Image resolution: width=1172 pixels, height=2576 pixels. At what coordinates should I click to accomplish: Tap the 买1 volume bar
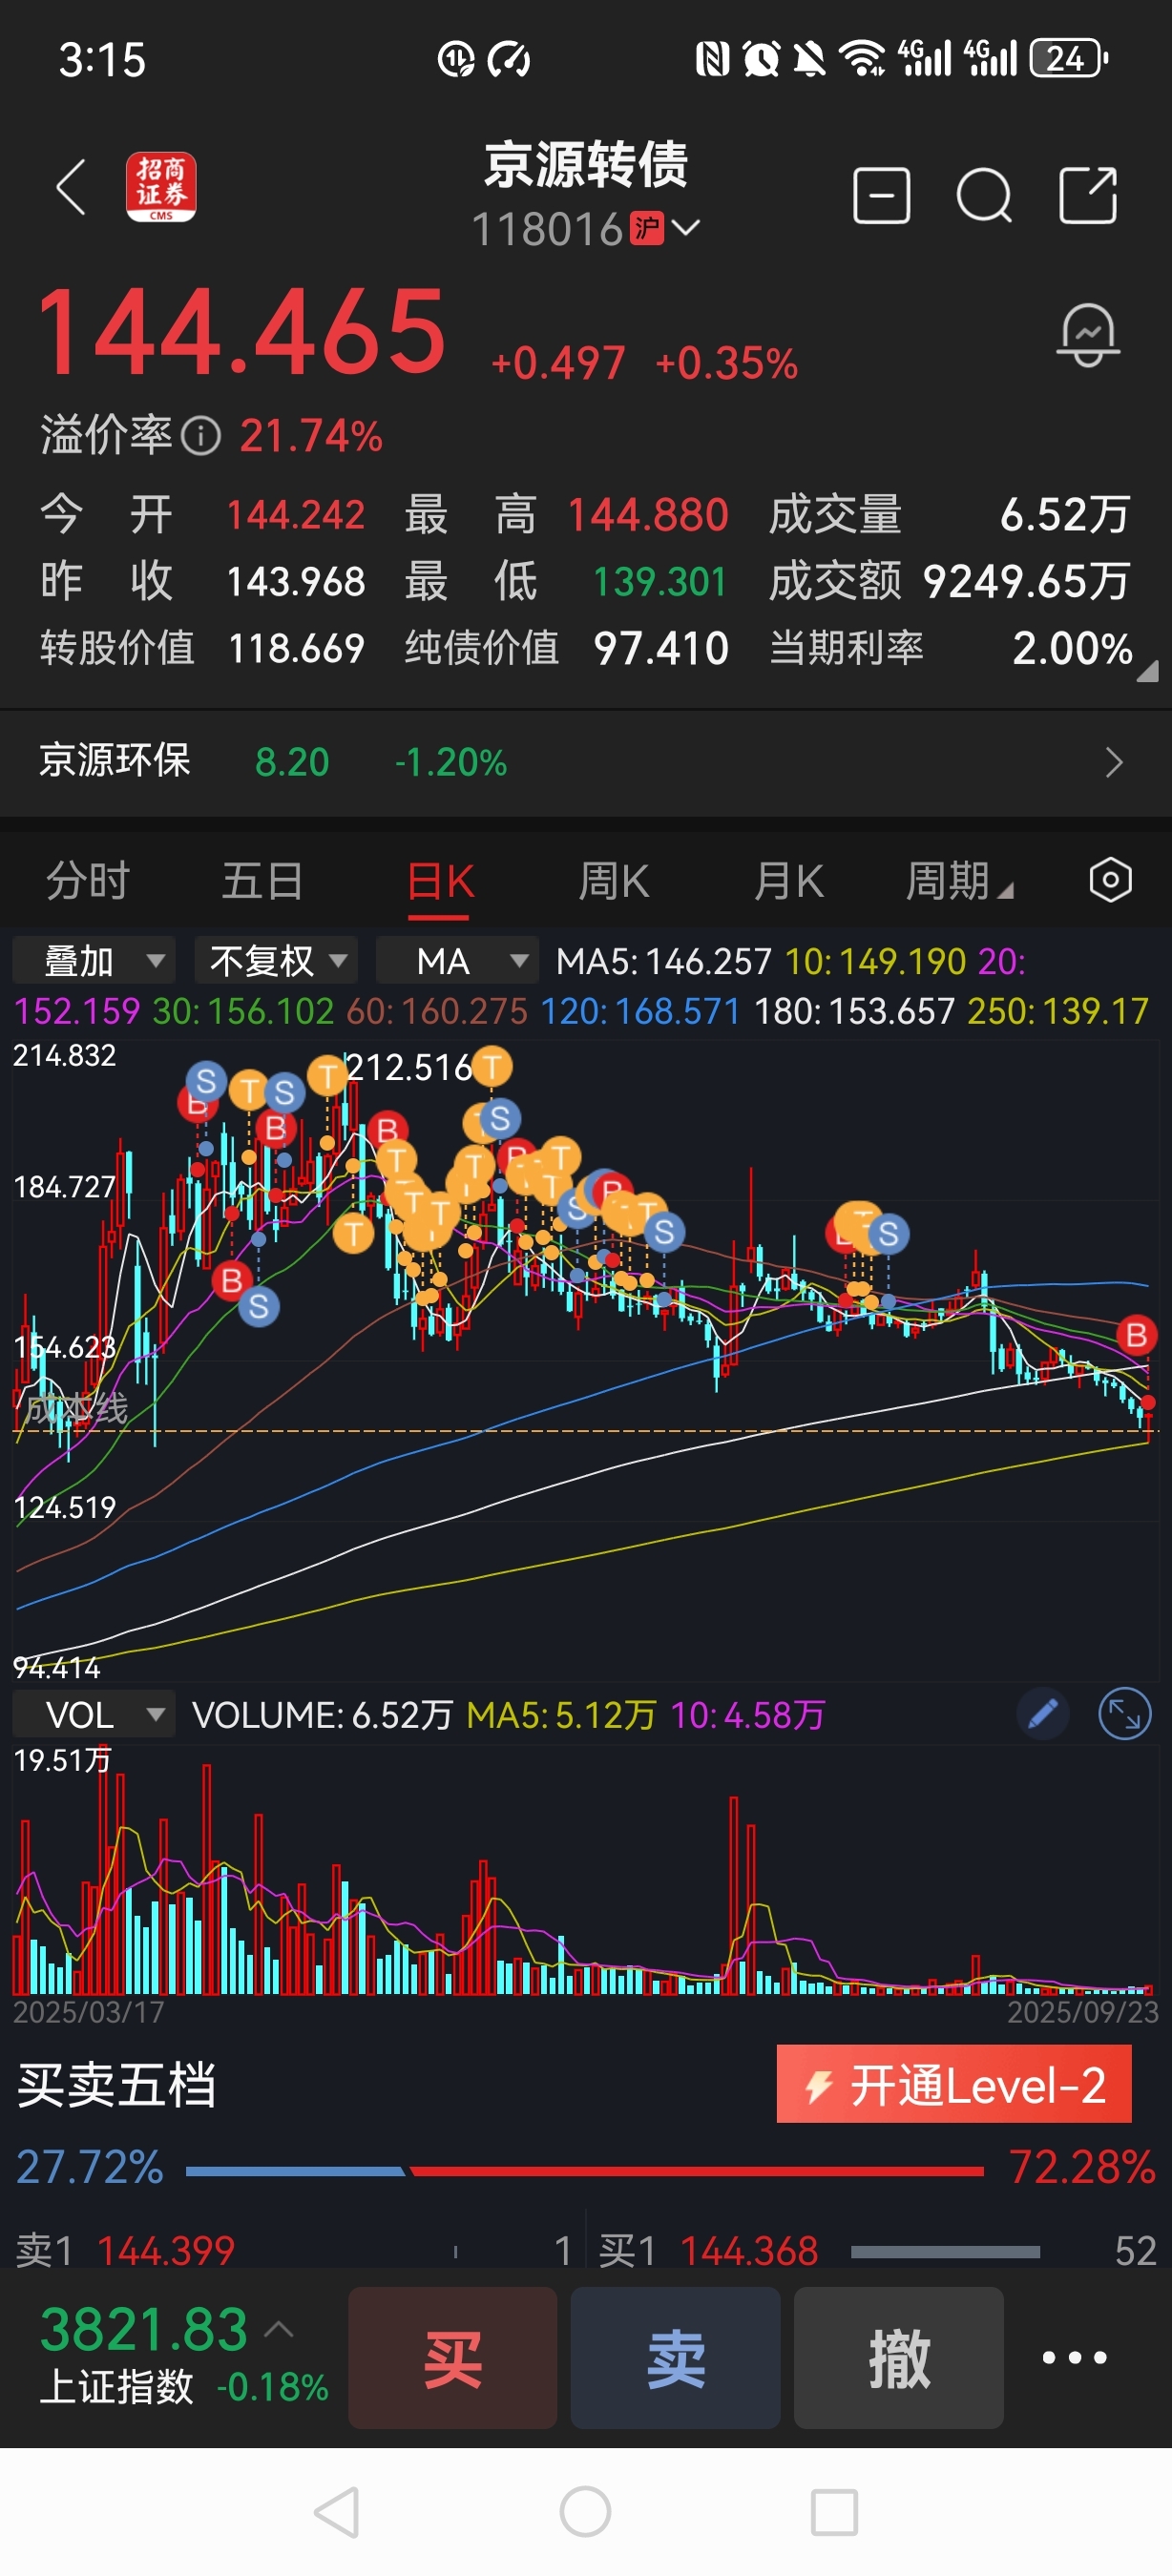(945, 2251)
